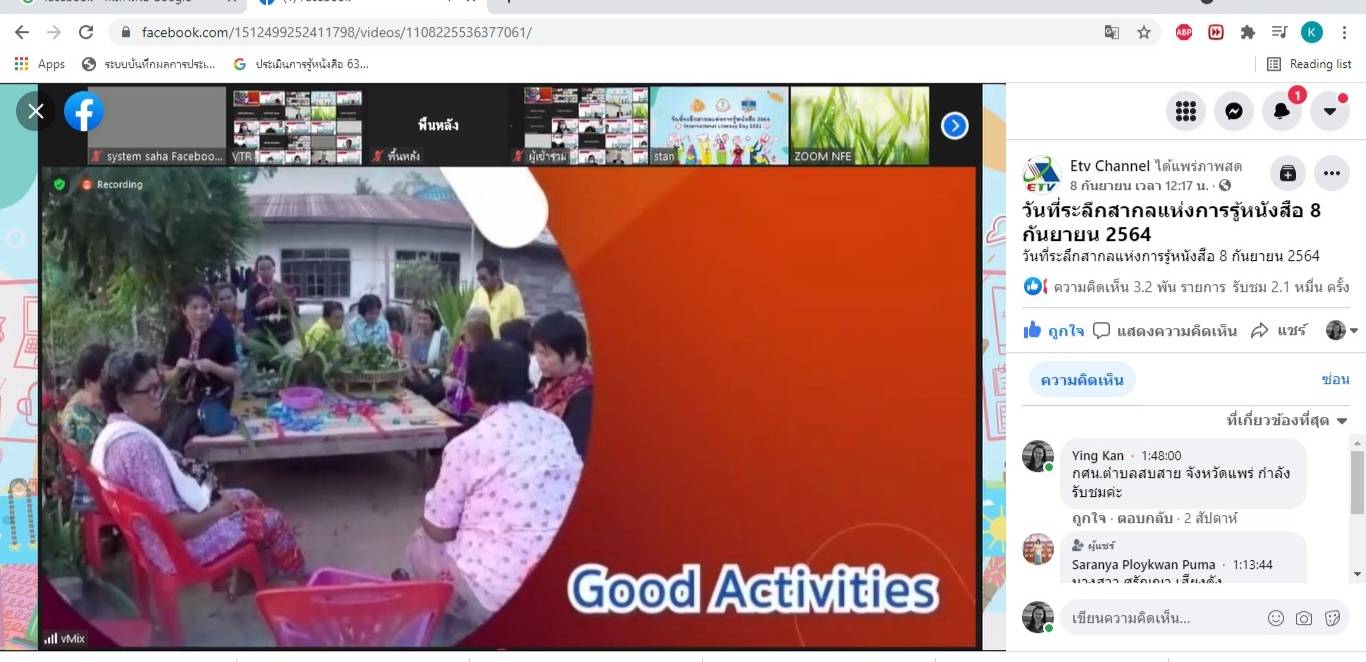Open the Facebook menu grid icon

tap(1186, 111)
